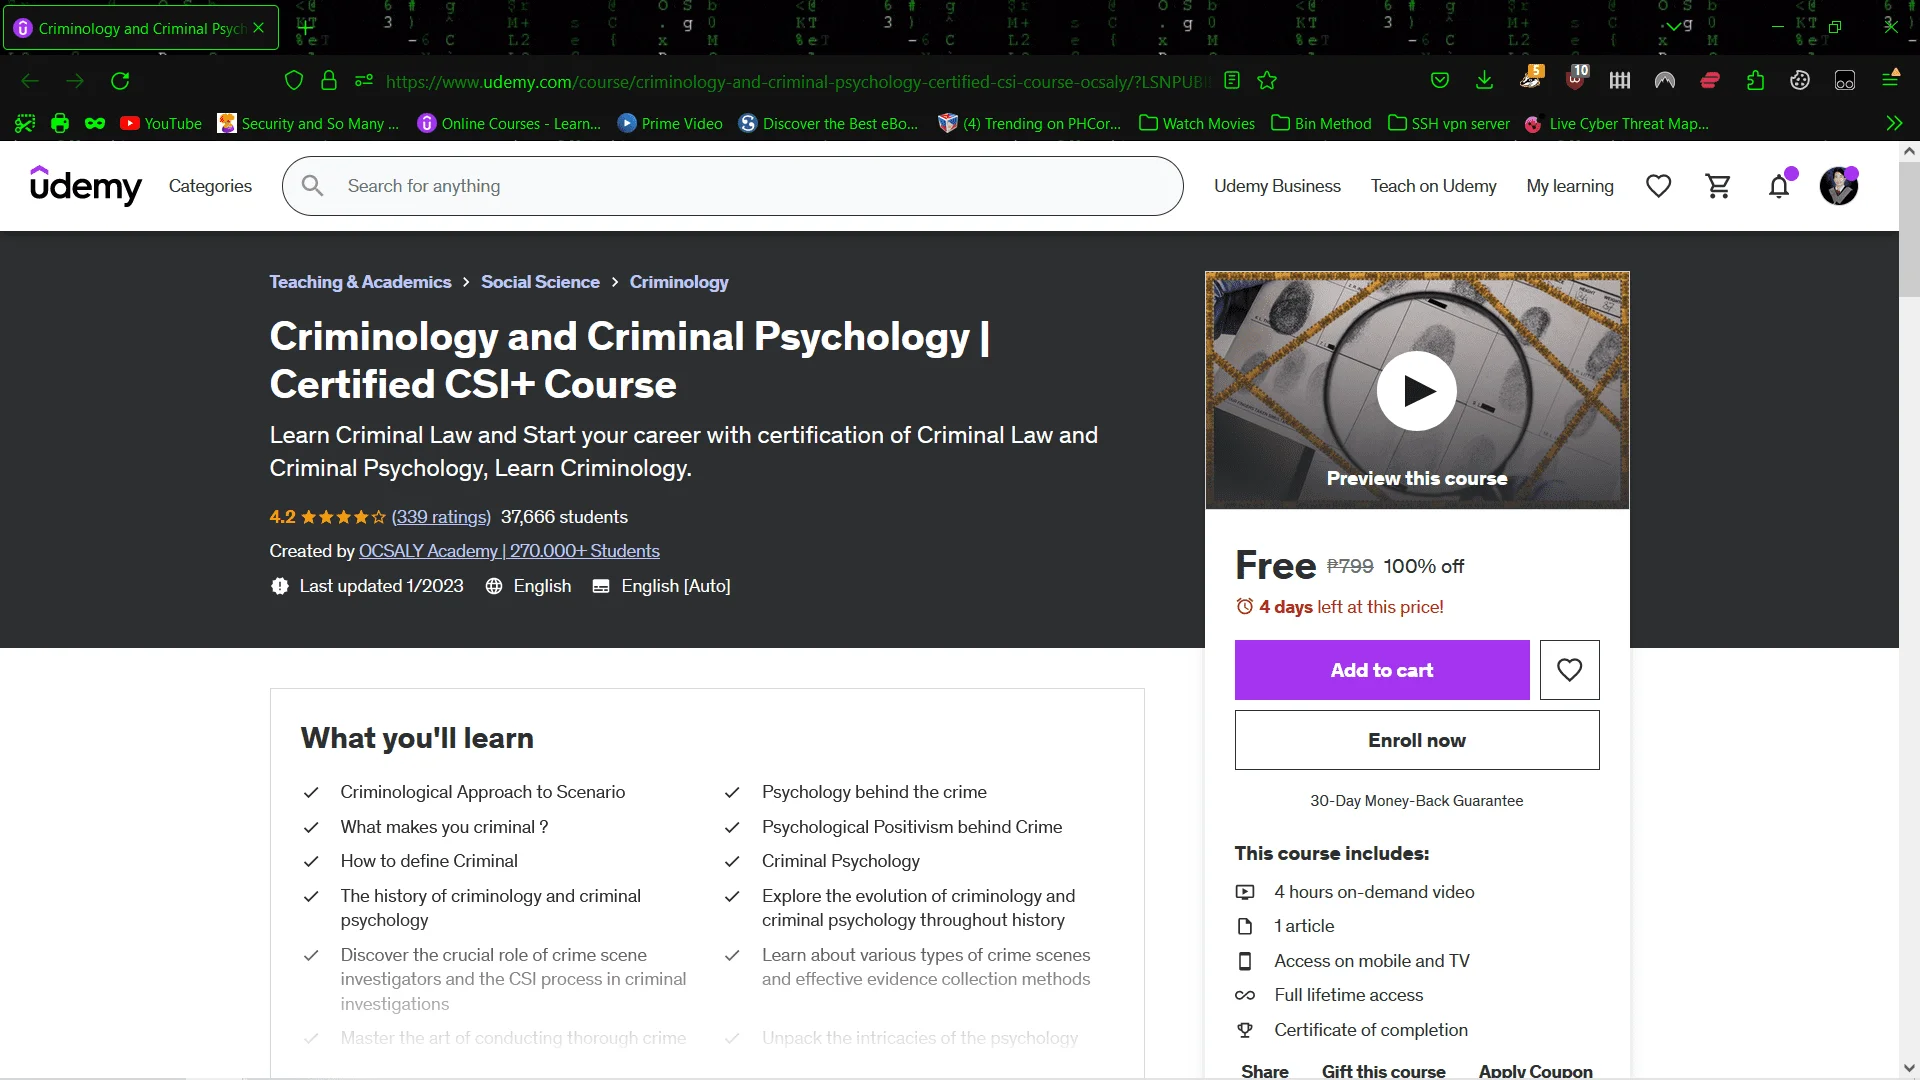Open the extensions puzzle piece icon
This screenshot has height=1080, width=1920.
click(1755, 81)
